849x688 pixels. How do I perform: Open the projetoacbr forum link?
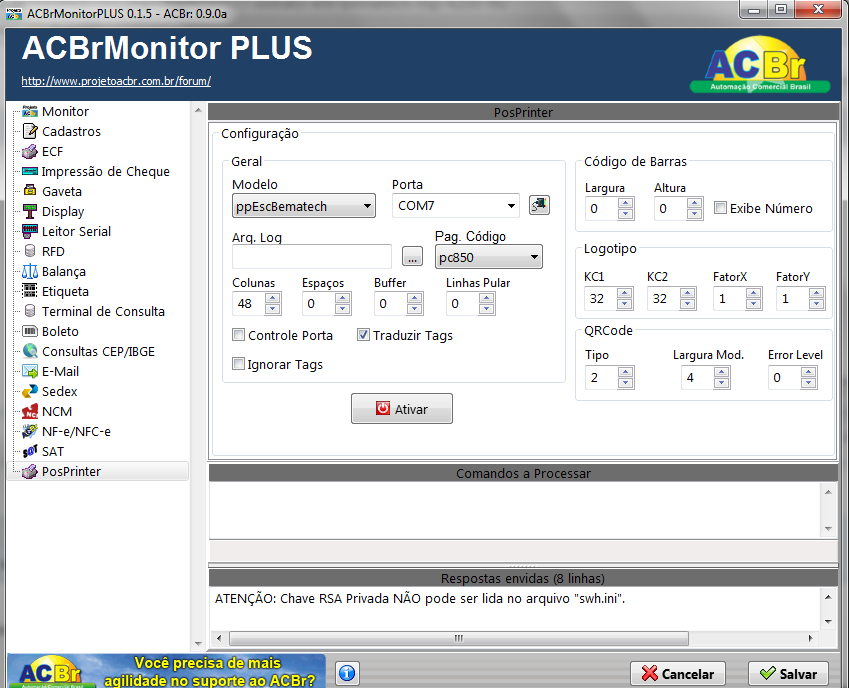pos(116,81)
